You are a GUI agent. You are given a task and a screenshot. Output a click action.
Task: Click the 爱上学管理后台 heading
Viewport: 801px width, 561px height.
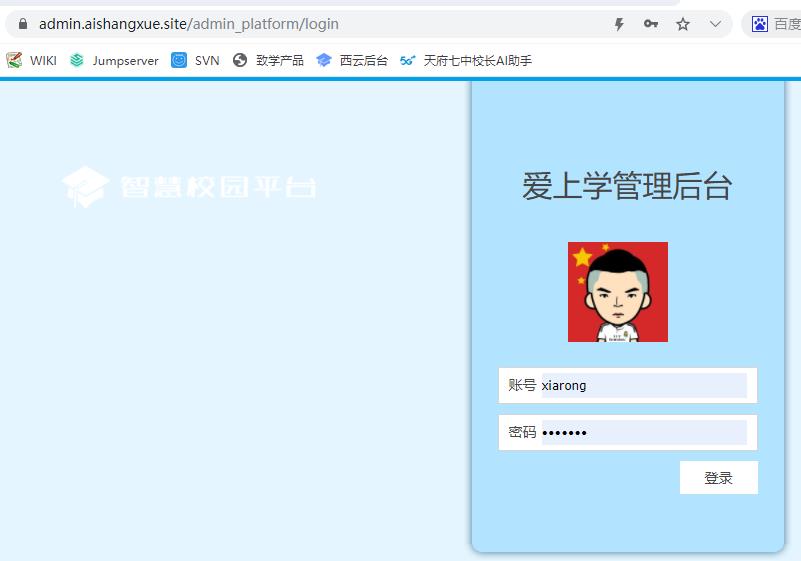pos(627,186)
